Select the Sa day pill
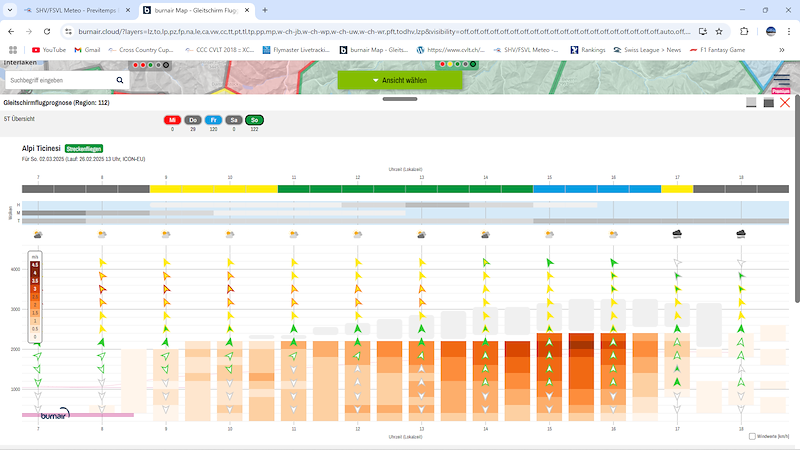The height and width of the screenshot is (450, 800). [x=234, y=120]
